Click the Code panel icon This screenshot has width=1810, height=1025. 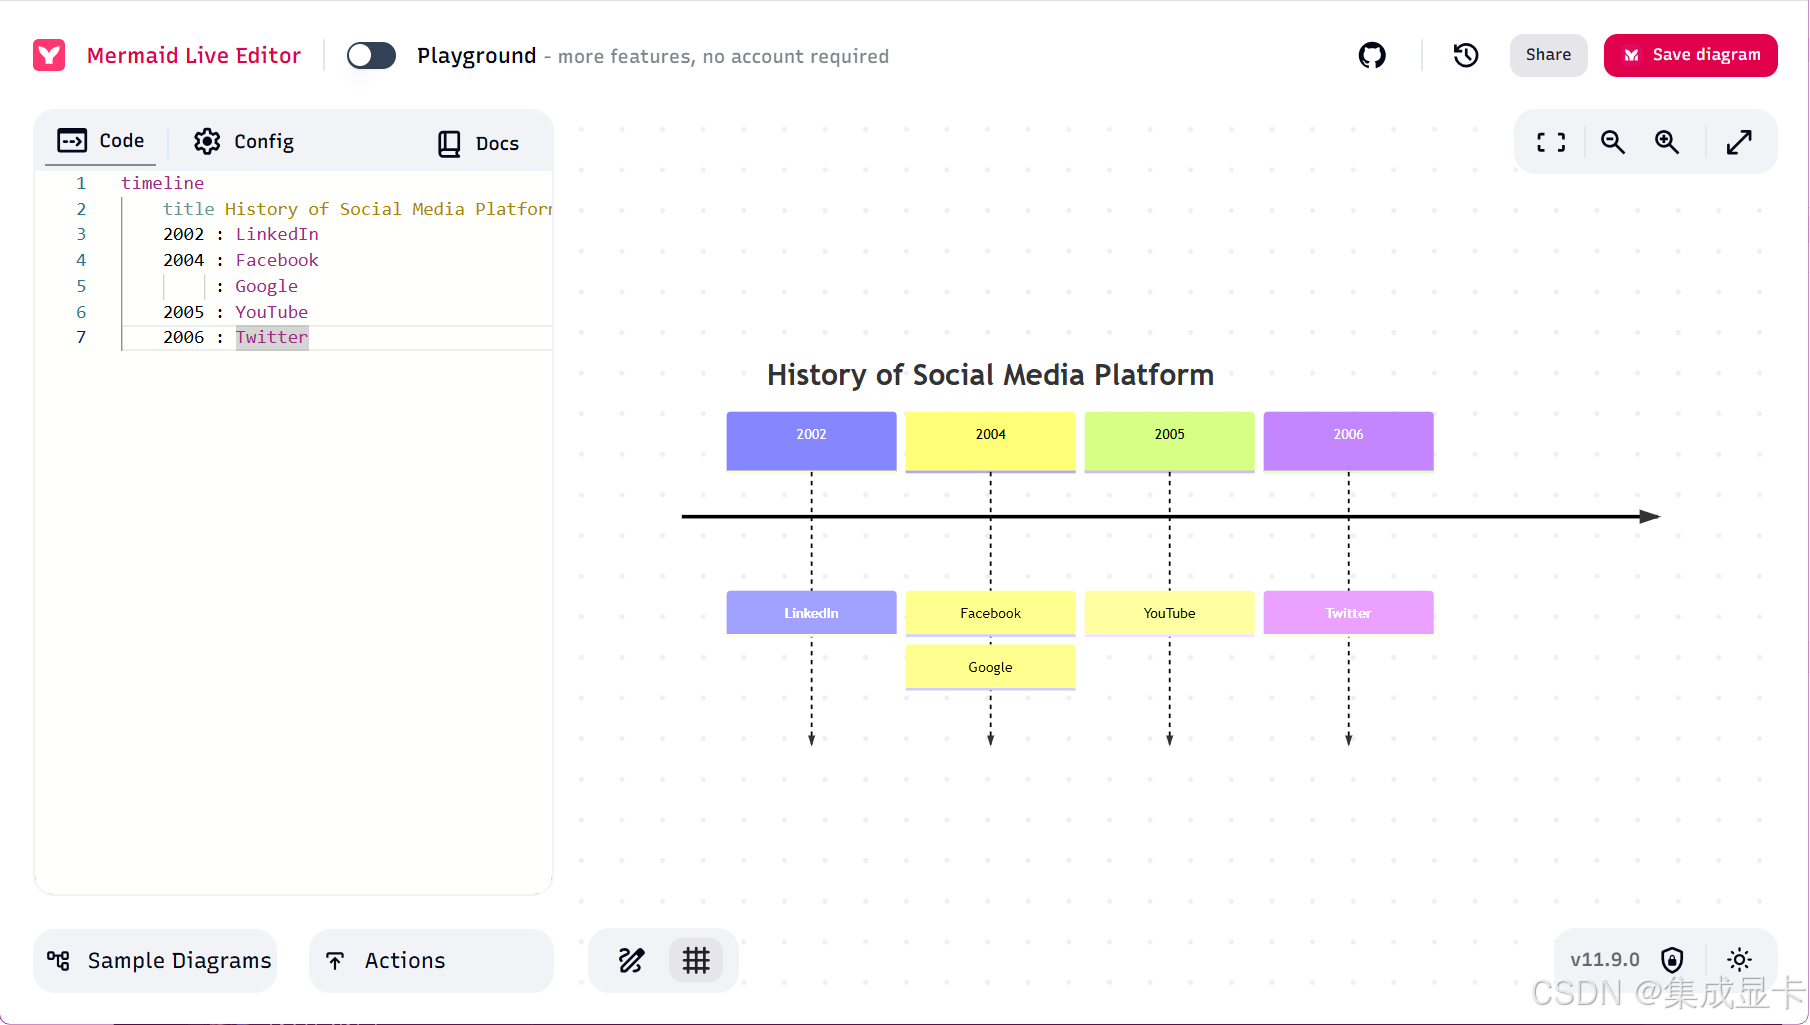pyautogui.click(x=72, y=140)
